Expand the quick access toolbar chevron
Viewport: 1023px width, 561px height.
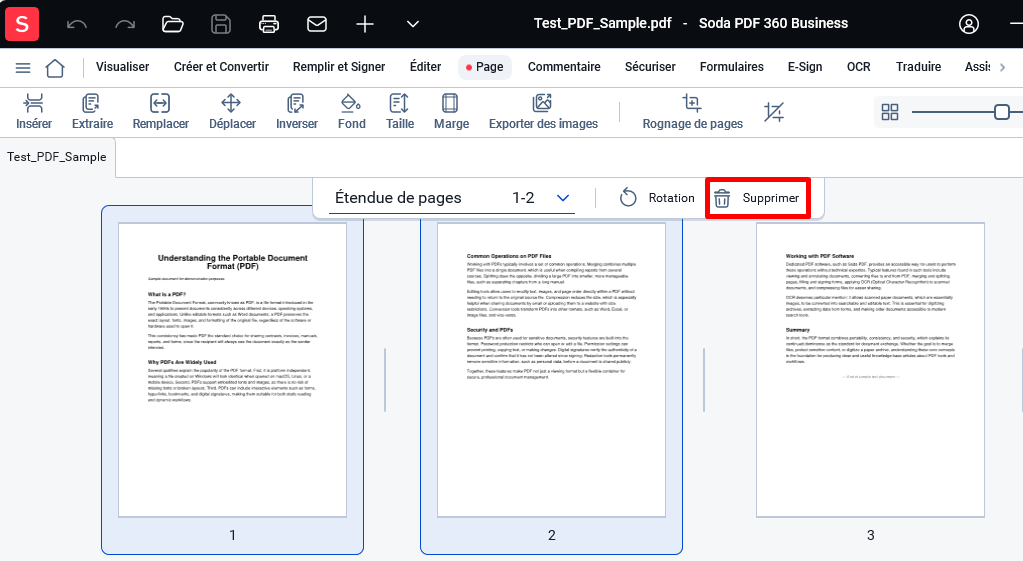point(412,25)
